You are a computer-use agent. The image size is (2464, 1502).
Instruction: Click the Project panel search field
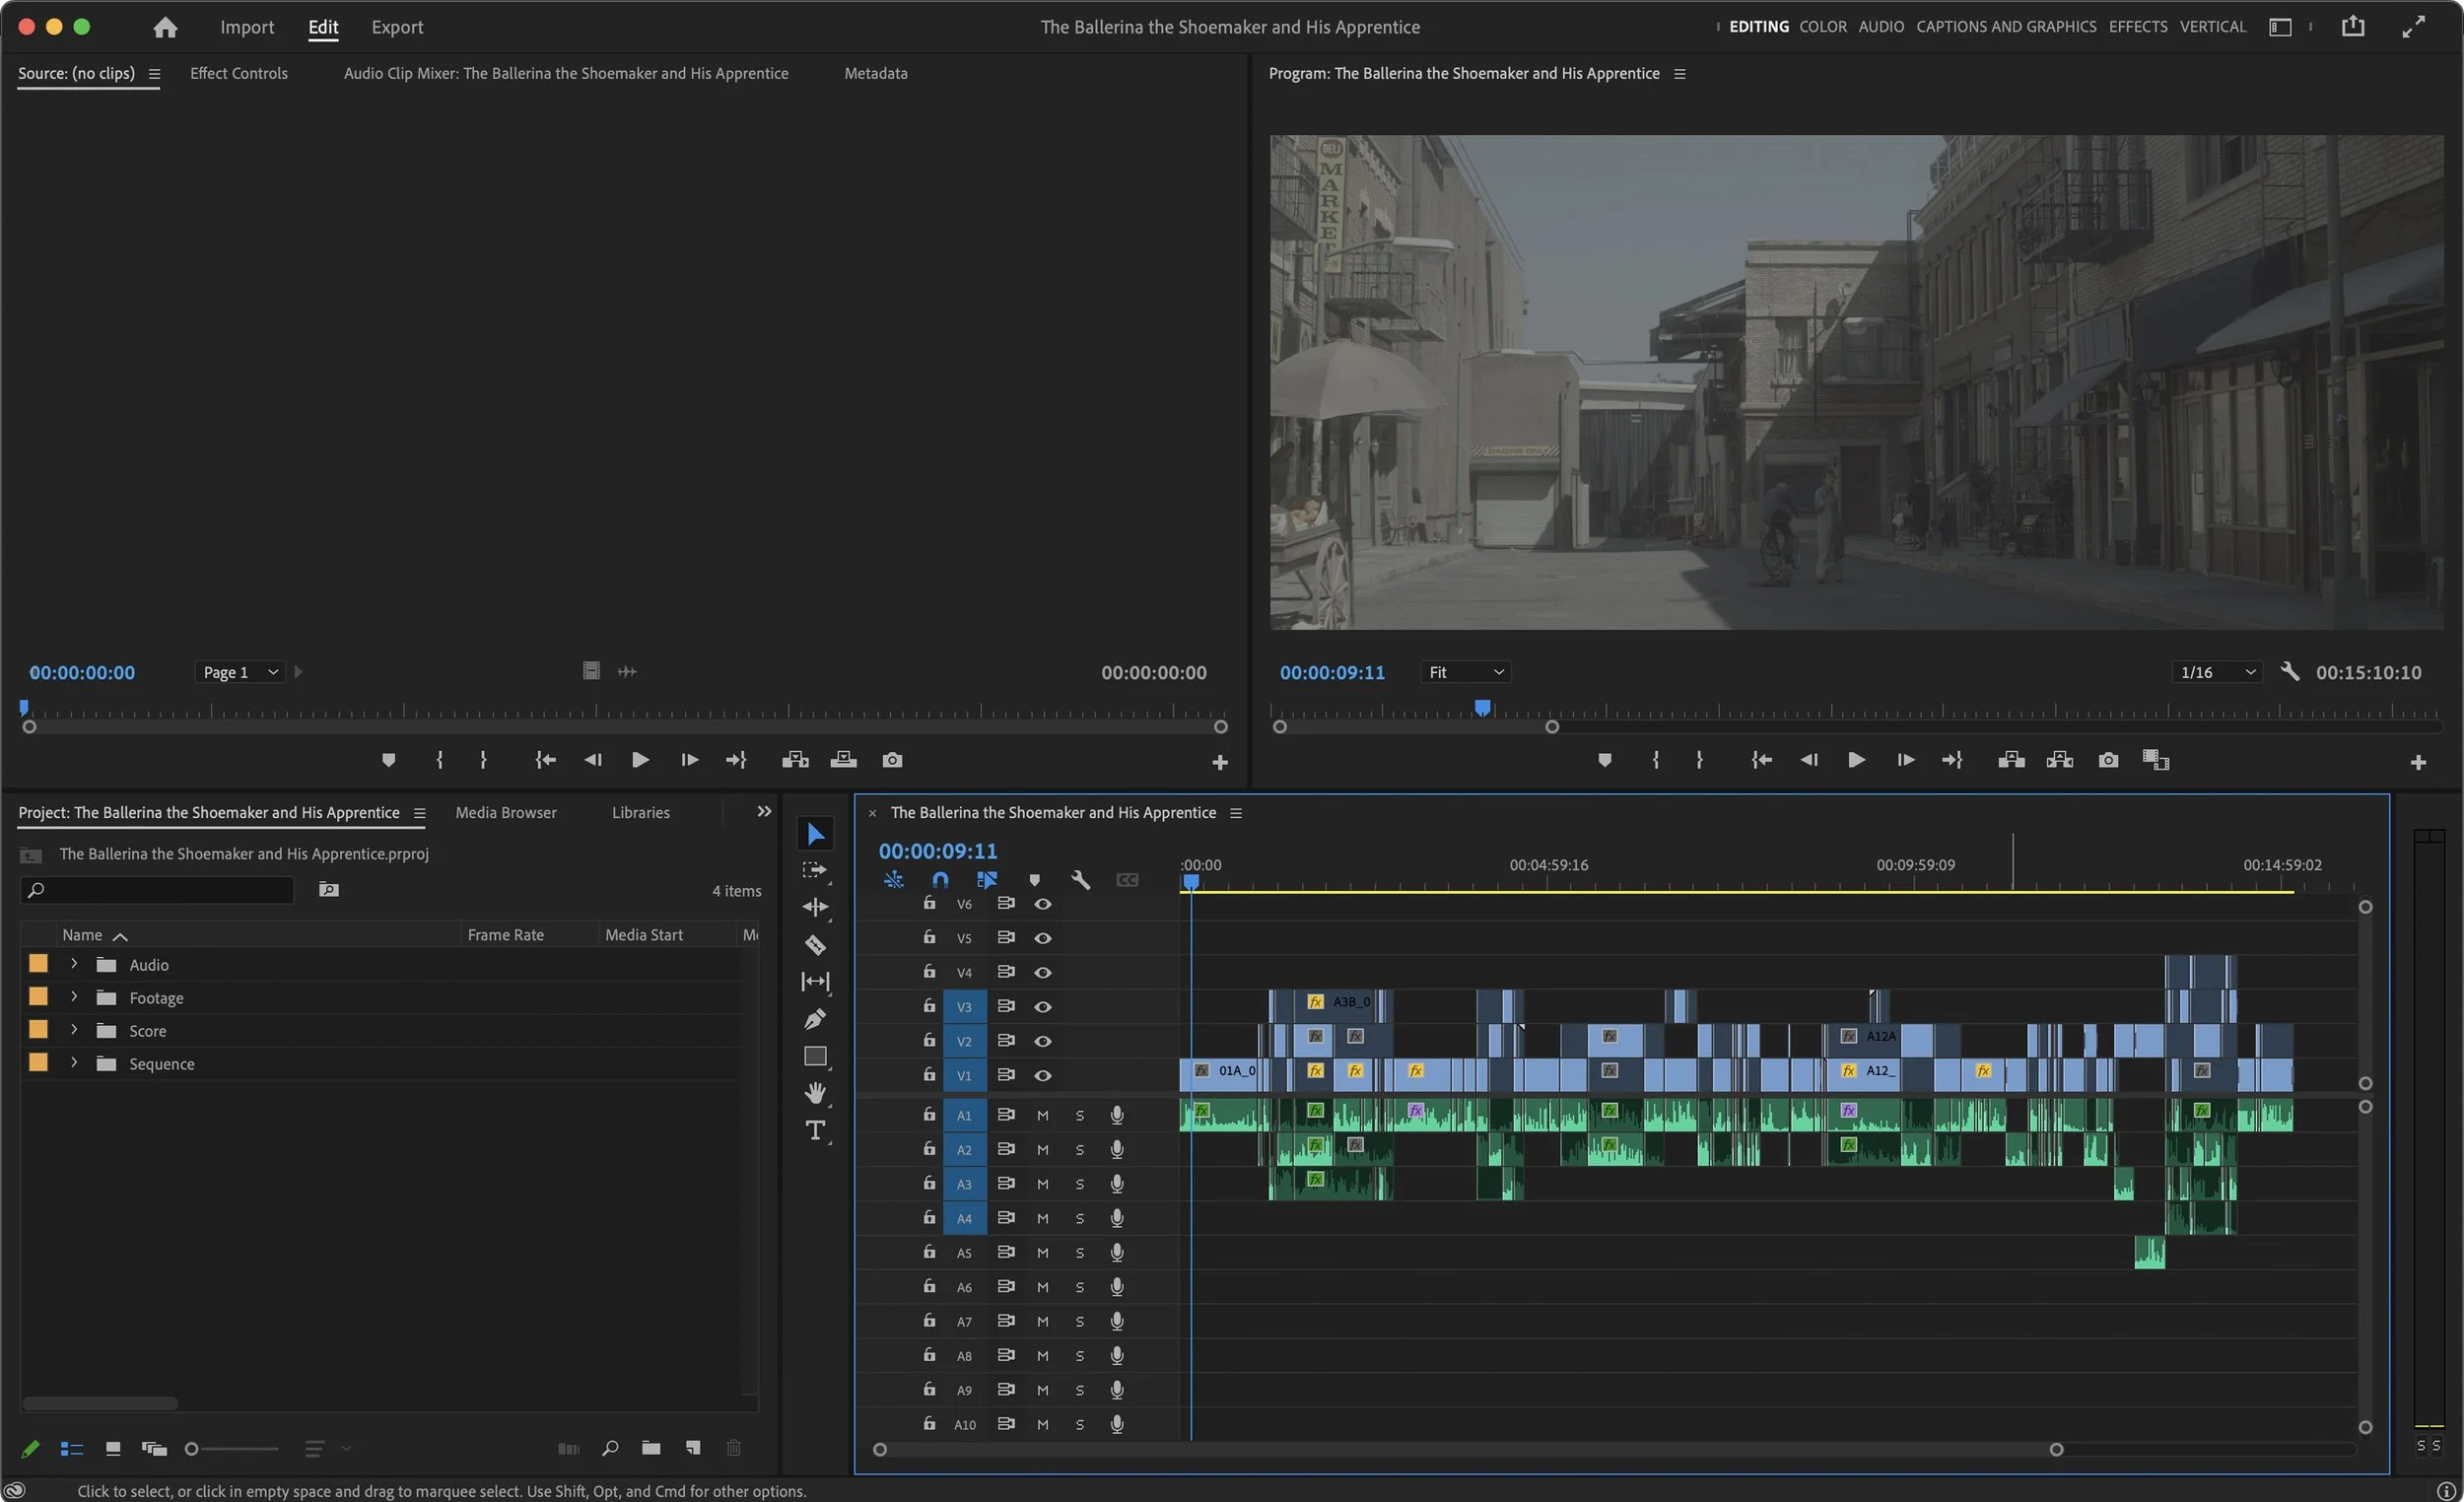click(160, 889)
